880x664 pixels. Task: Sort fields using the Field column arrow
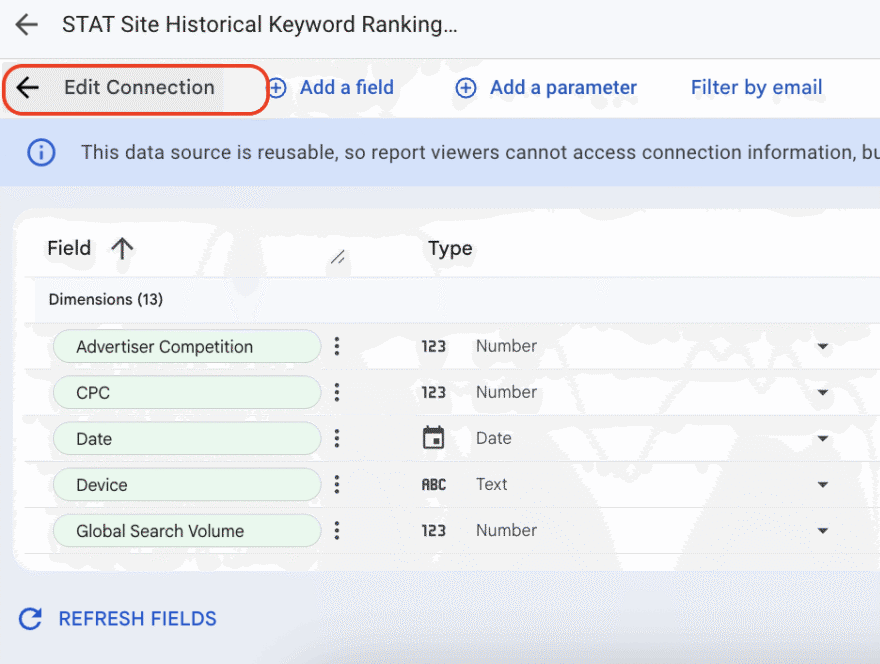pyautogui.click(x=122, y=249)
